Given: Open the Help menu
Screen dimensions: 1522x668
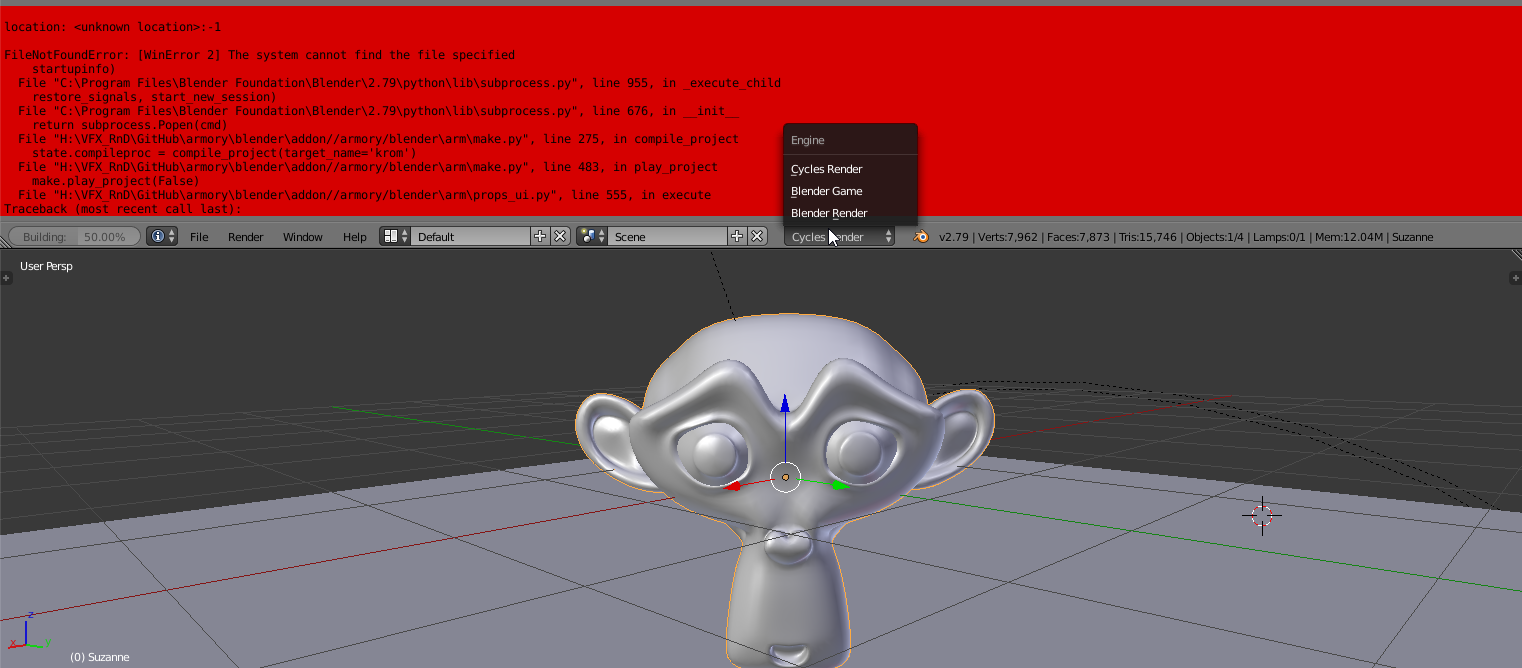Looking at the screenshot, I should point(355,237).
